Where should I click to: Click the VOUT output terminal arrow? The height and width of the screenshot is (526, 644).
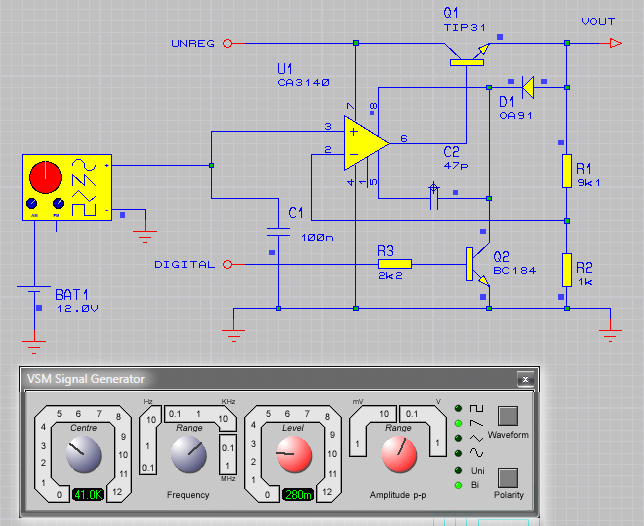pyautogui.click(x=615, y=43)
